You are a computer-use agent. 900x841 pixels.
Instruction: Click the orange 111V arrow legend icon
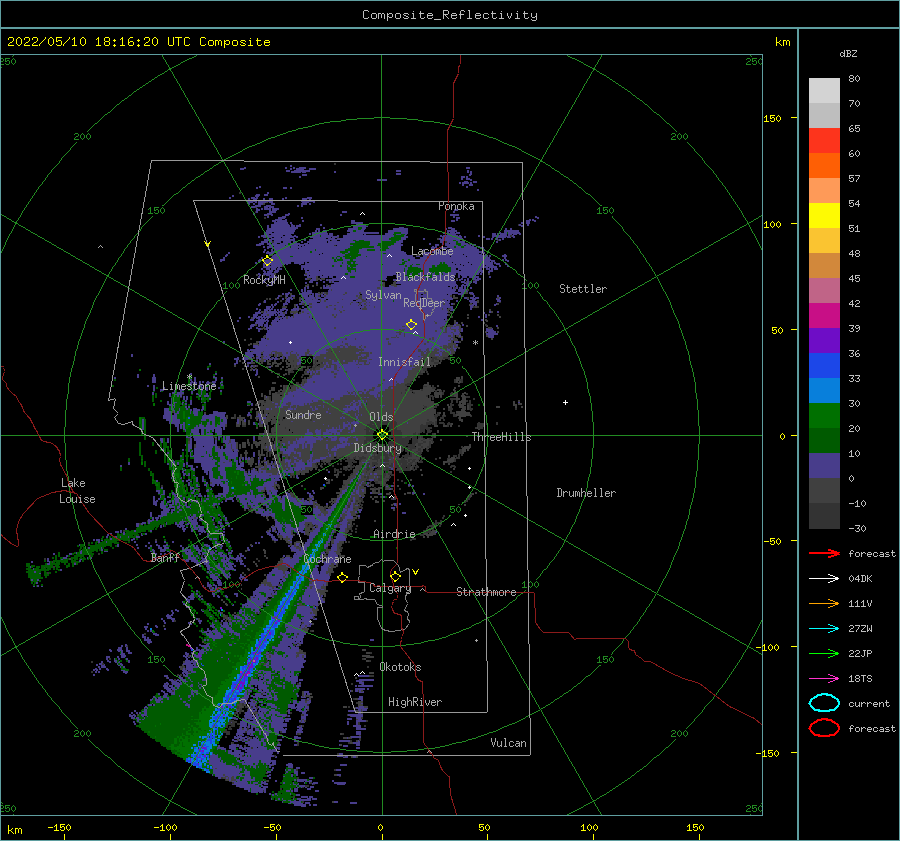(824, 603)
